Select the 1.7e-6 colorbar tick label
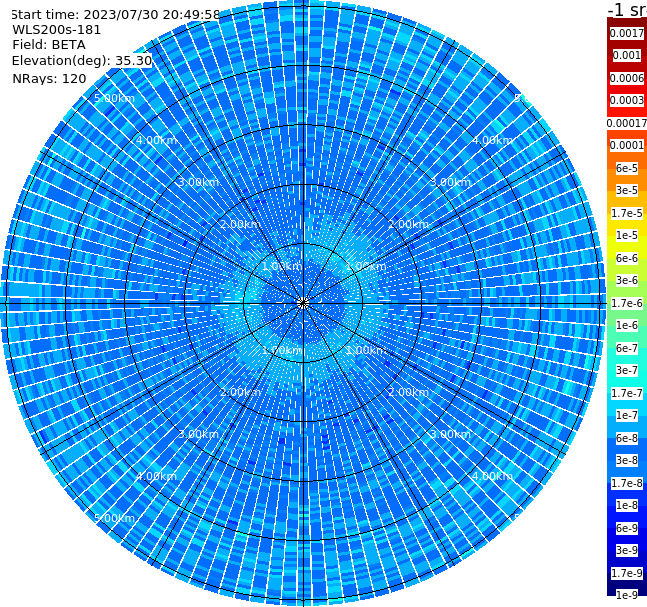 627,303
